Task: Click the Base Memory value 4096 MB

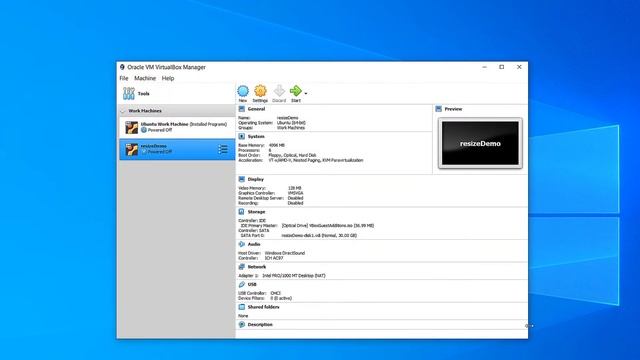Action: (x=277, y=145)
